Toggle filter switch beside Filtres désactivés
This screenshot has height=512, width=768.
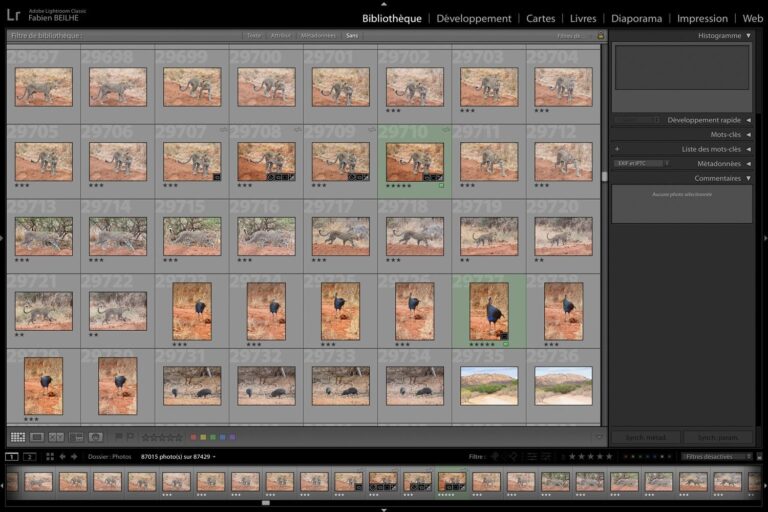coord(758,456)
